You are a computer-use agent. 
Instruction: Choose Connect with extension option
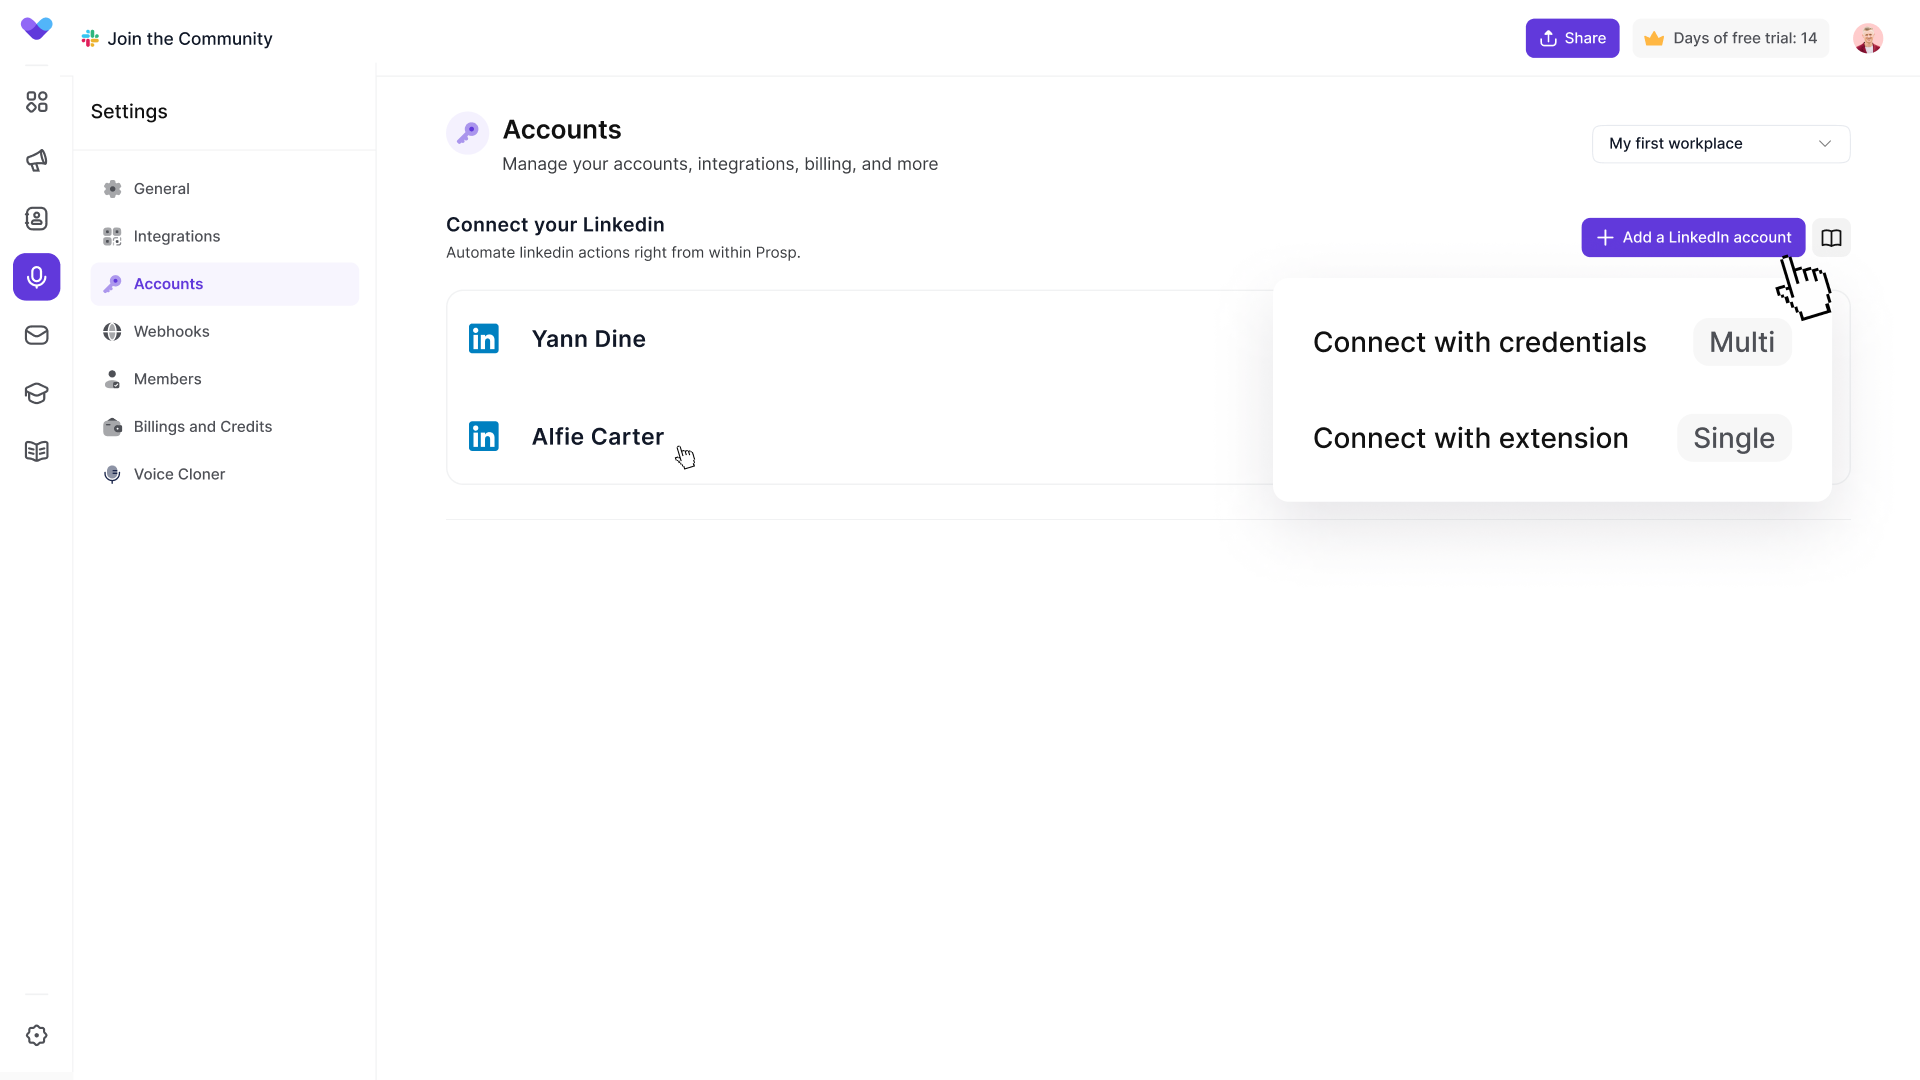click(1470, 439)
